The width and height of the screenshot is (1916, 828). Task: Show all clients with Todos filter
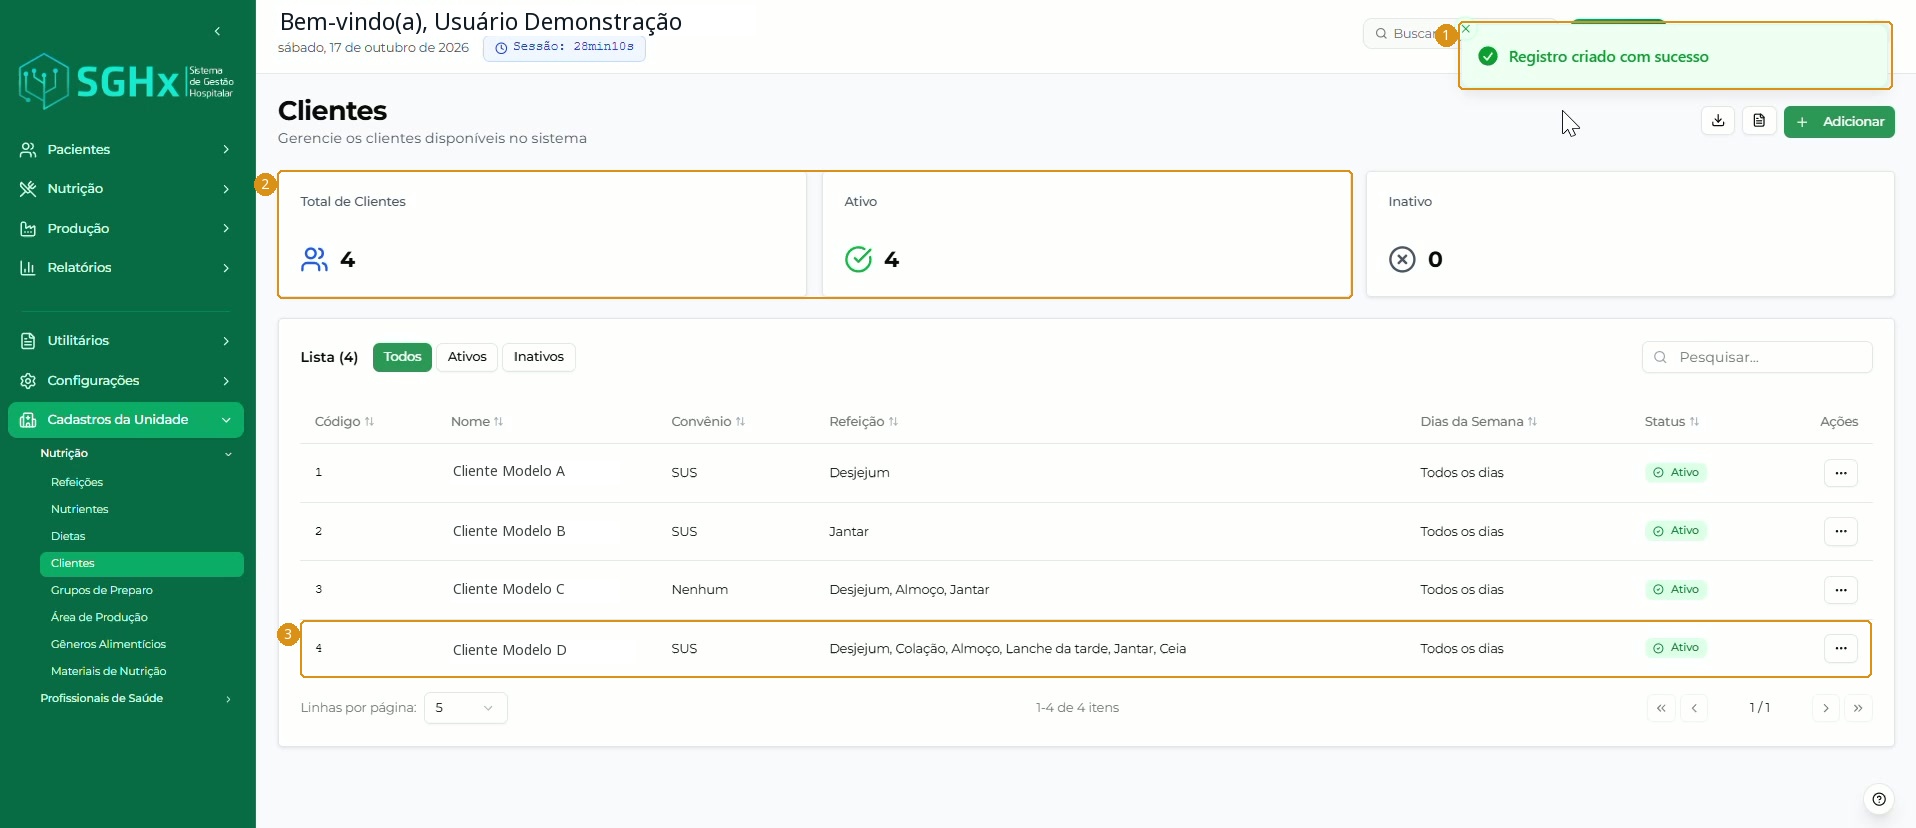pyautogui.click(x=402, y=357)
